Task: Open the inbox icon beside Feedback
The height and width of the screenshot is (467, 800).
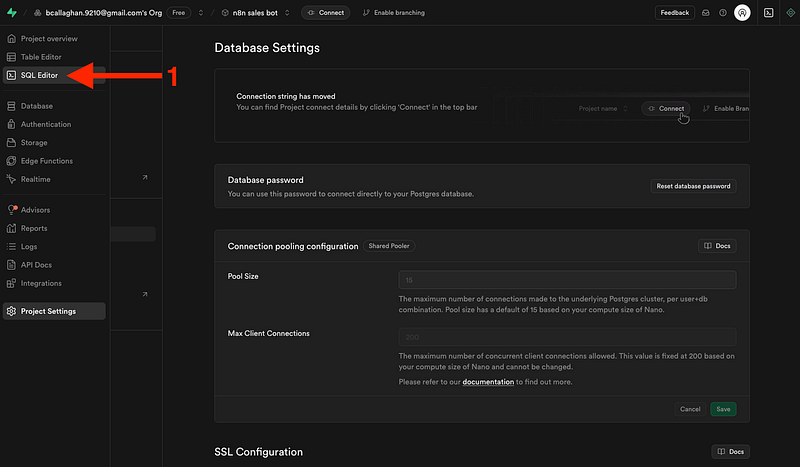Action: (705, 13)
